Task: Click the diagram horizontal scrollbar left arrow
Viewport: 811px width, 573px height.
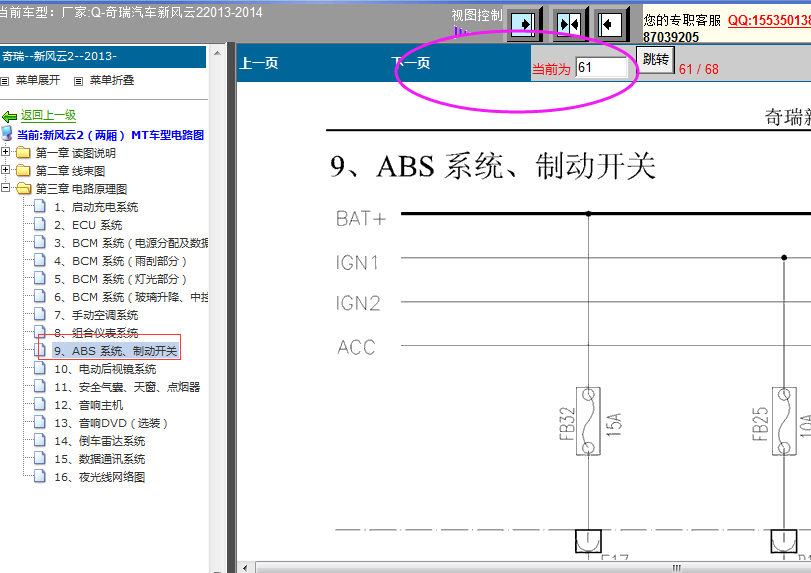Action: [x=245, y=568]
